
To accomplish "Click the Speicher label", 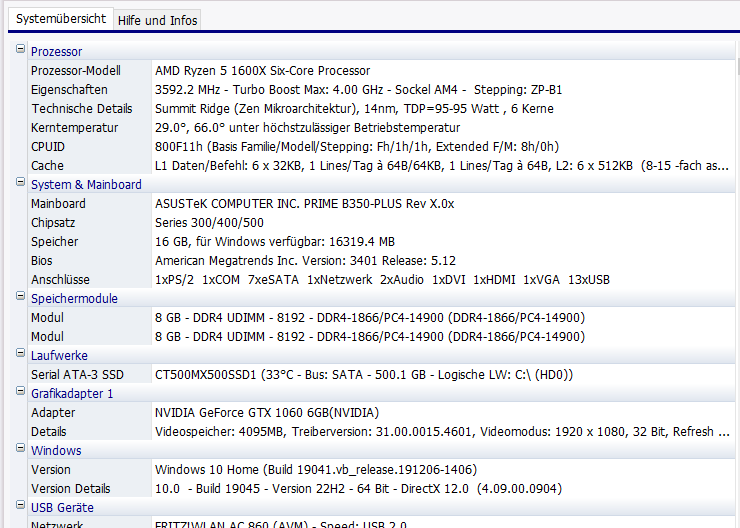I will (x=54, y=242).
